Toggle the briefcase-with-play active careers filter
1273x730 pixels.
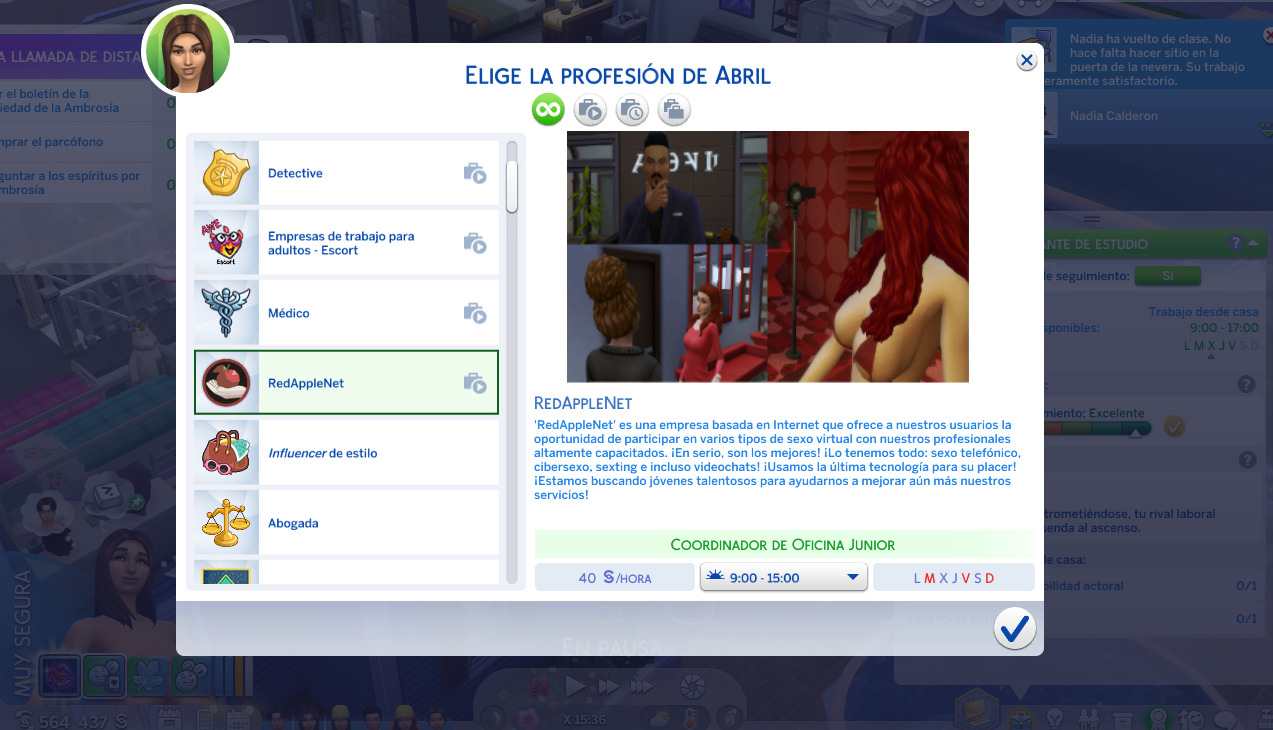coord(590,110)
